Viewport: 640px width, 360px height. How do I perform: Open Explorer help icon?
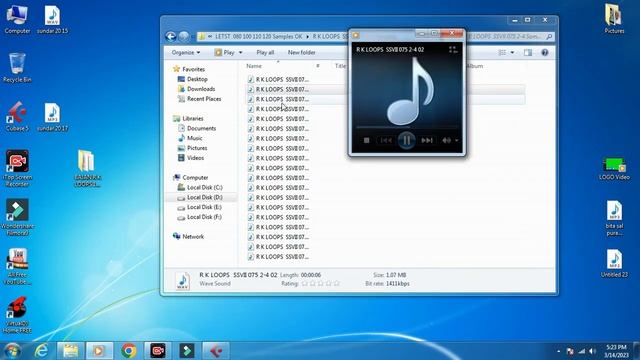[x=544, y=53]
